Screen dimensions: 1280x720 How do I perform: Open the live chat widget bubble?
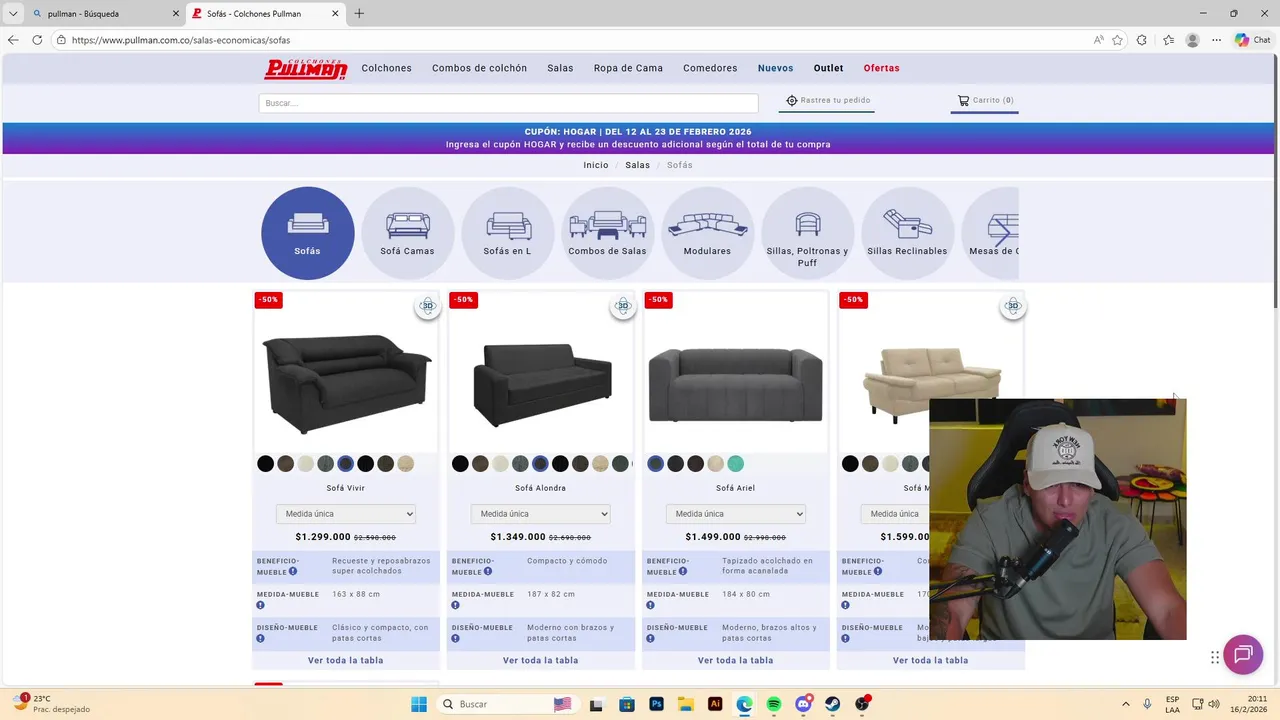coord(1243,655)
